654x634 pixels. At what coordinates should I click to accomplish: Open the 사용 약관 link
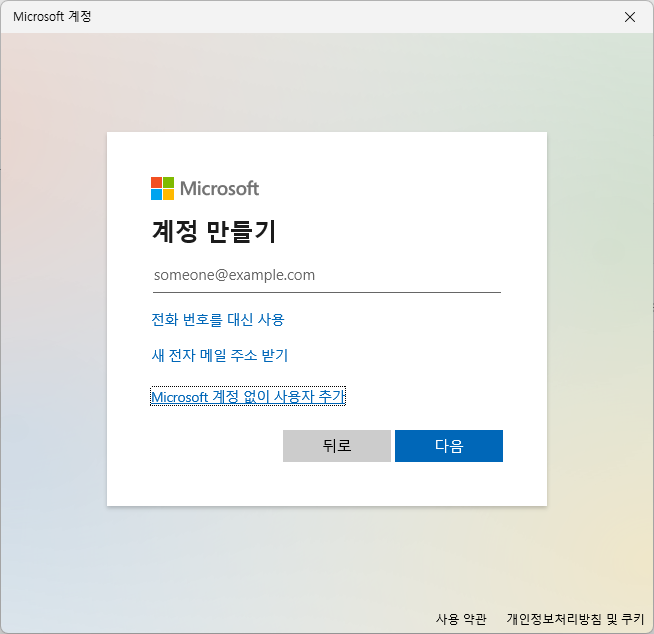pyautogui.click(x=461, y=619)
